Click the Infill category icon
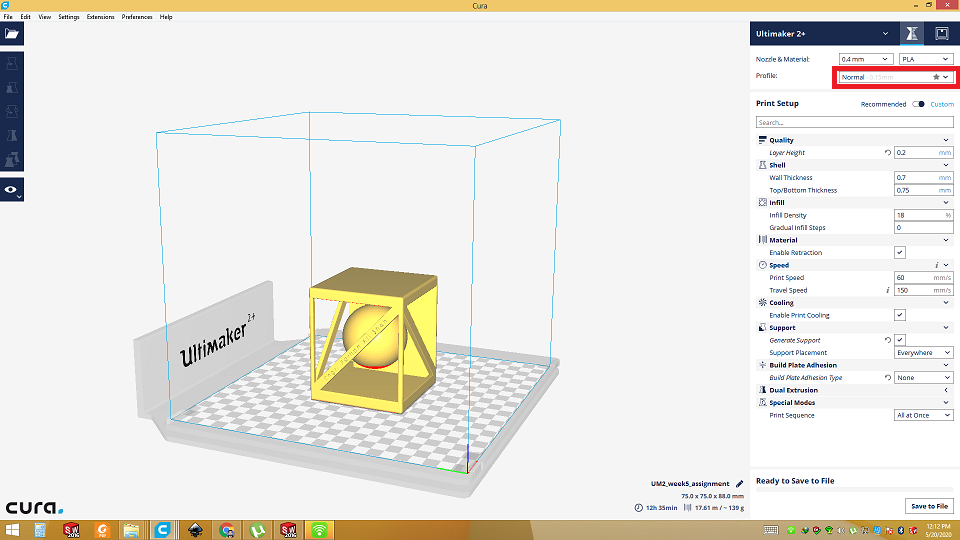 pyautogui.click(x=762, y=203)
